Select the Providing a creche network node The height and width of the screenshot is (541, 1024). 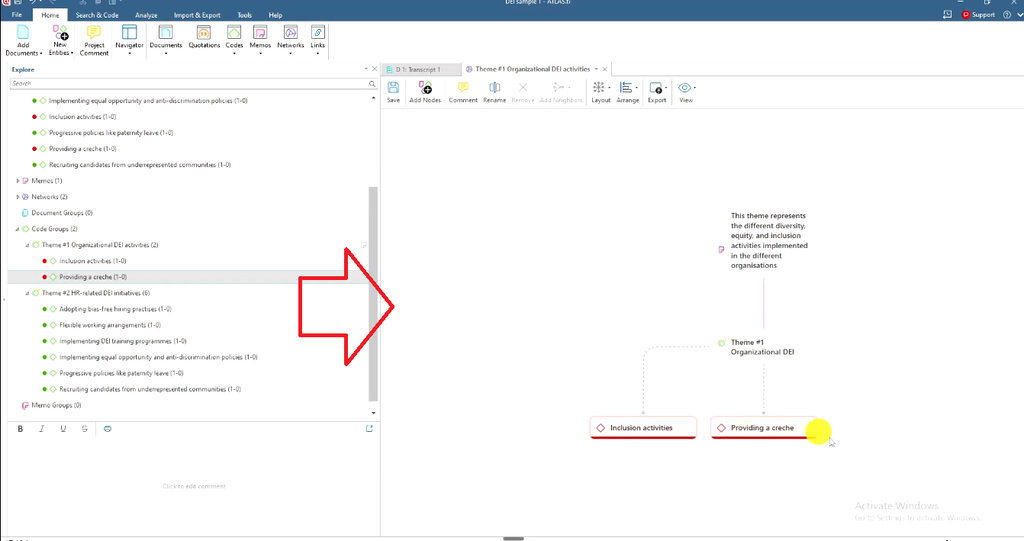tap(763, 427)
